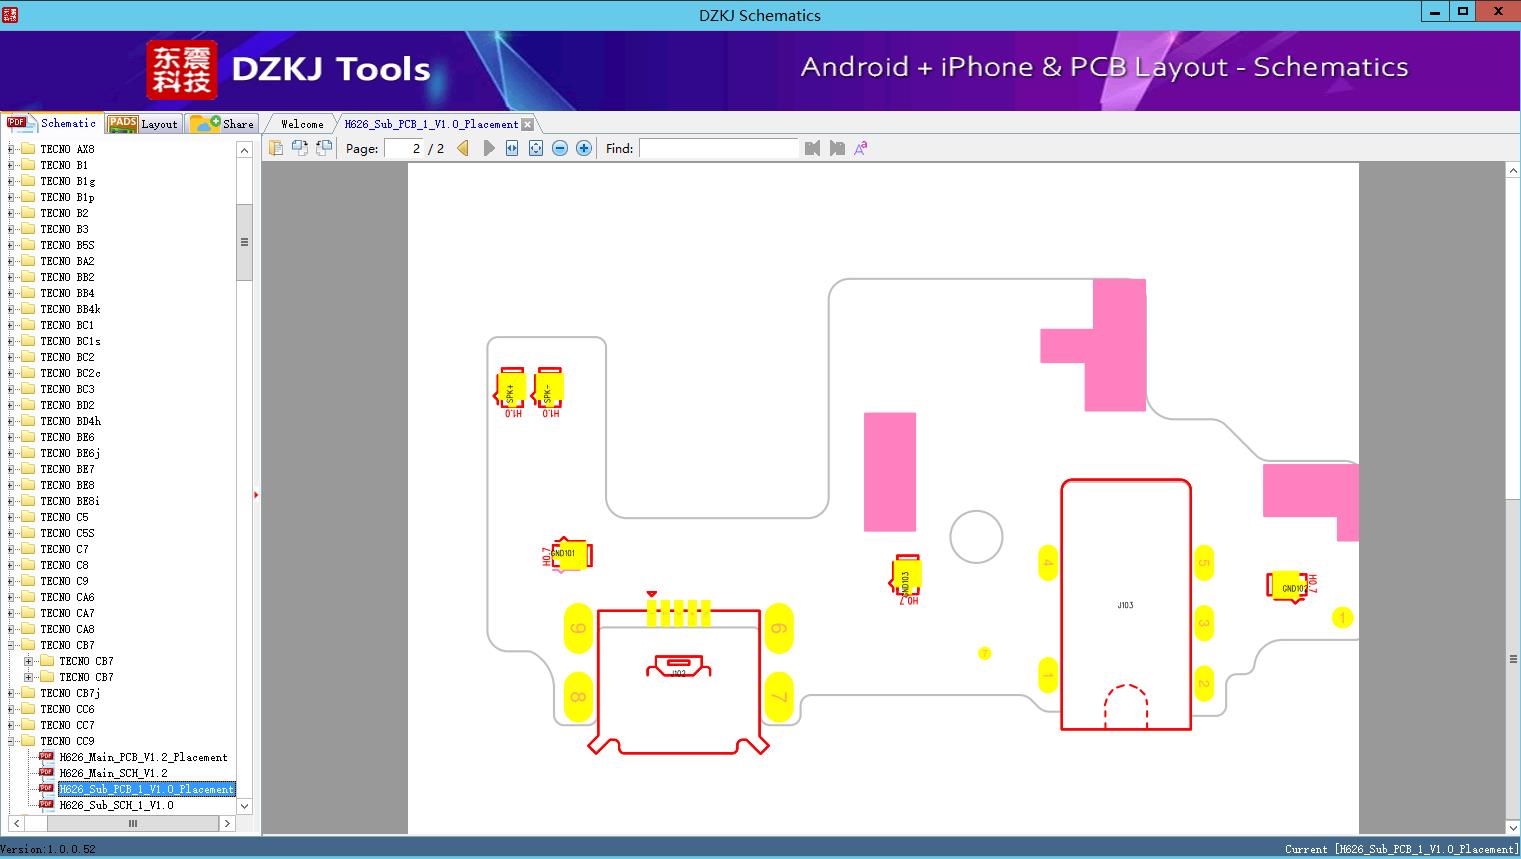Expand the TECNO B5S tree node
Image resolution: width=1521 pixels, height=859 pixels.
tap(11, 245)
